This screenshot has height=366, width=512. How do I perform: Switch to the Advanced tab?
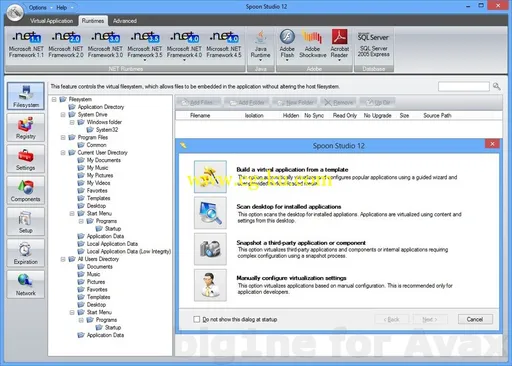(x=125, y=21)
